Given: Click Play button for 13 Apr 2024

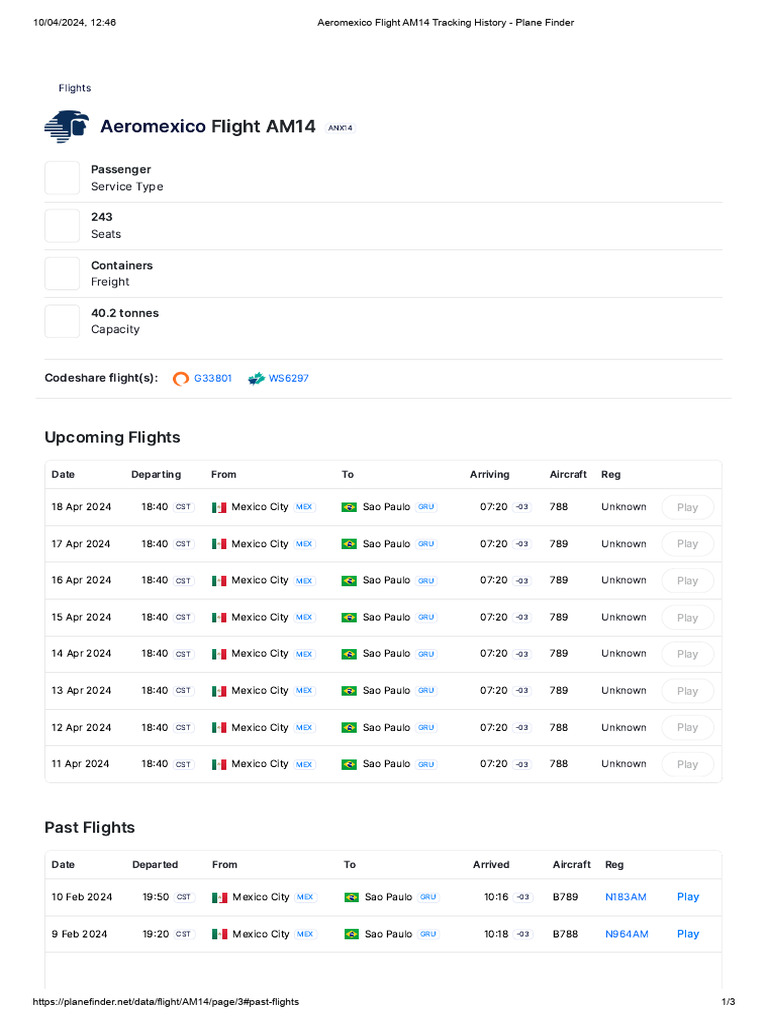Looking at the screenshot, I should [x=688, y=691].
